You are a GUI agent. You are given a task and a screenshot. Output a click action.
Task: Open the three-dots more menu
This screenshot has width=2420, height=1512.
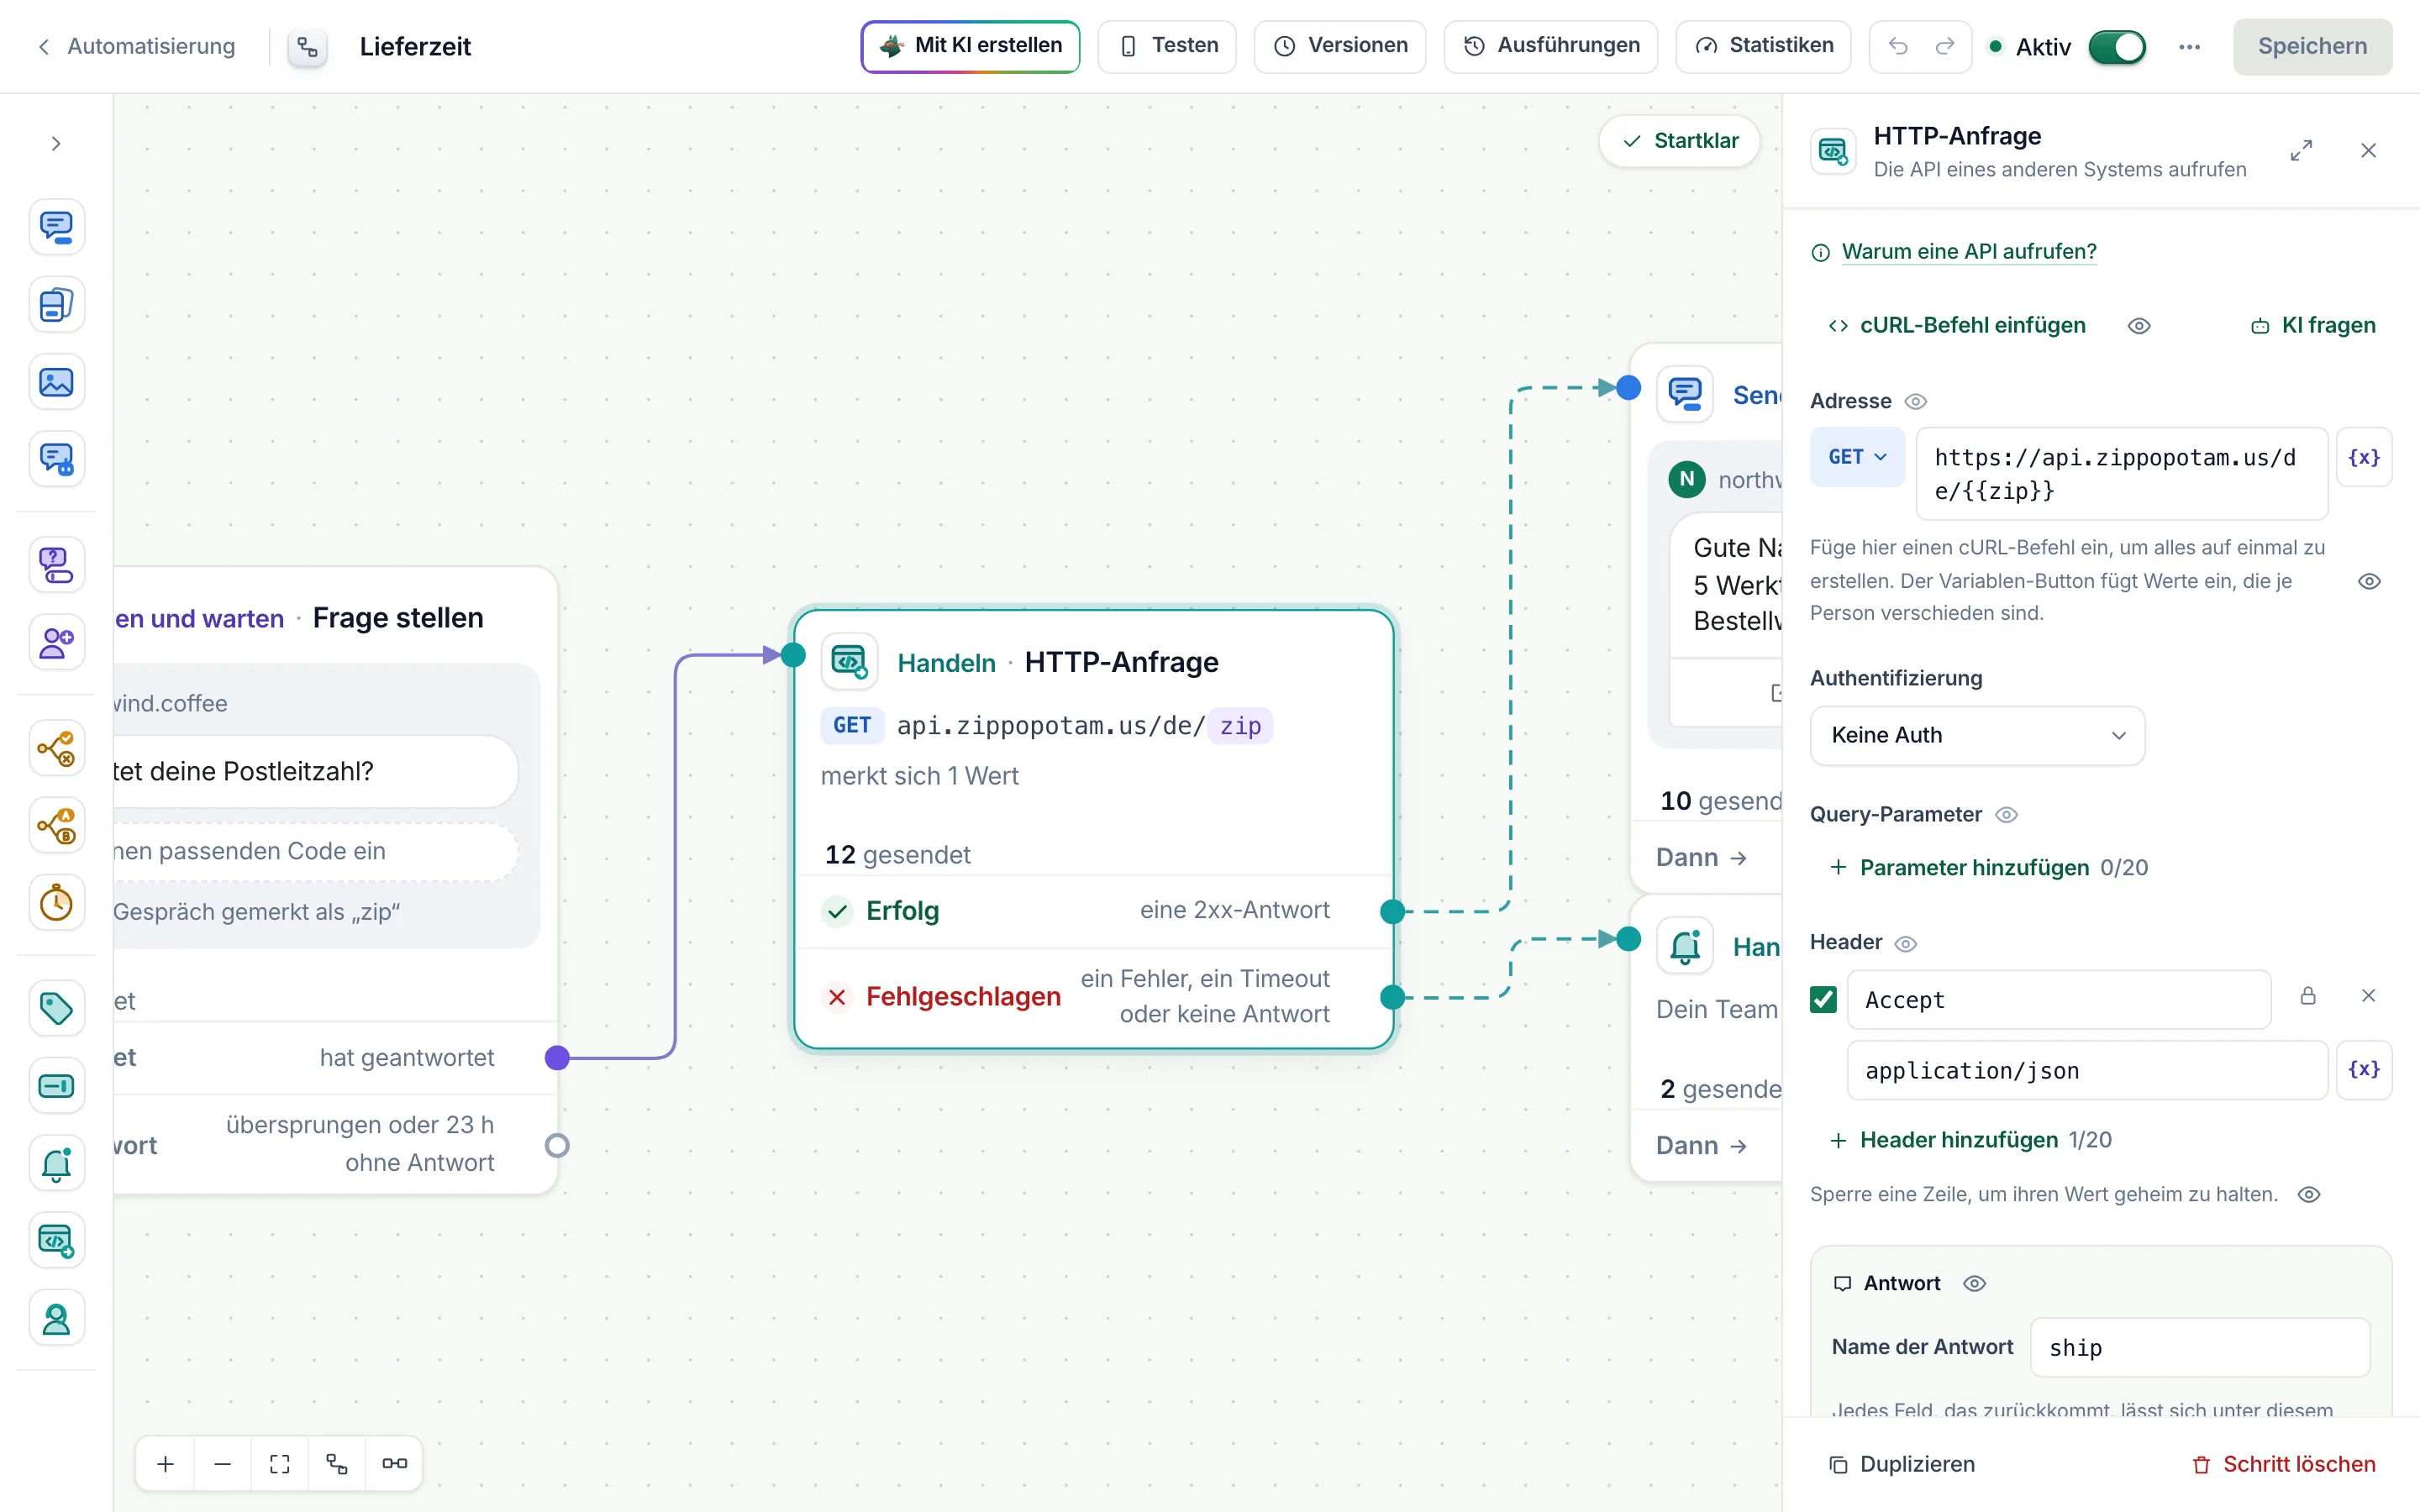point(2189,46)
